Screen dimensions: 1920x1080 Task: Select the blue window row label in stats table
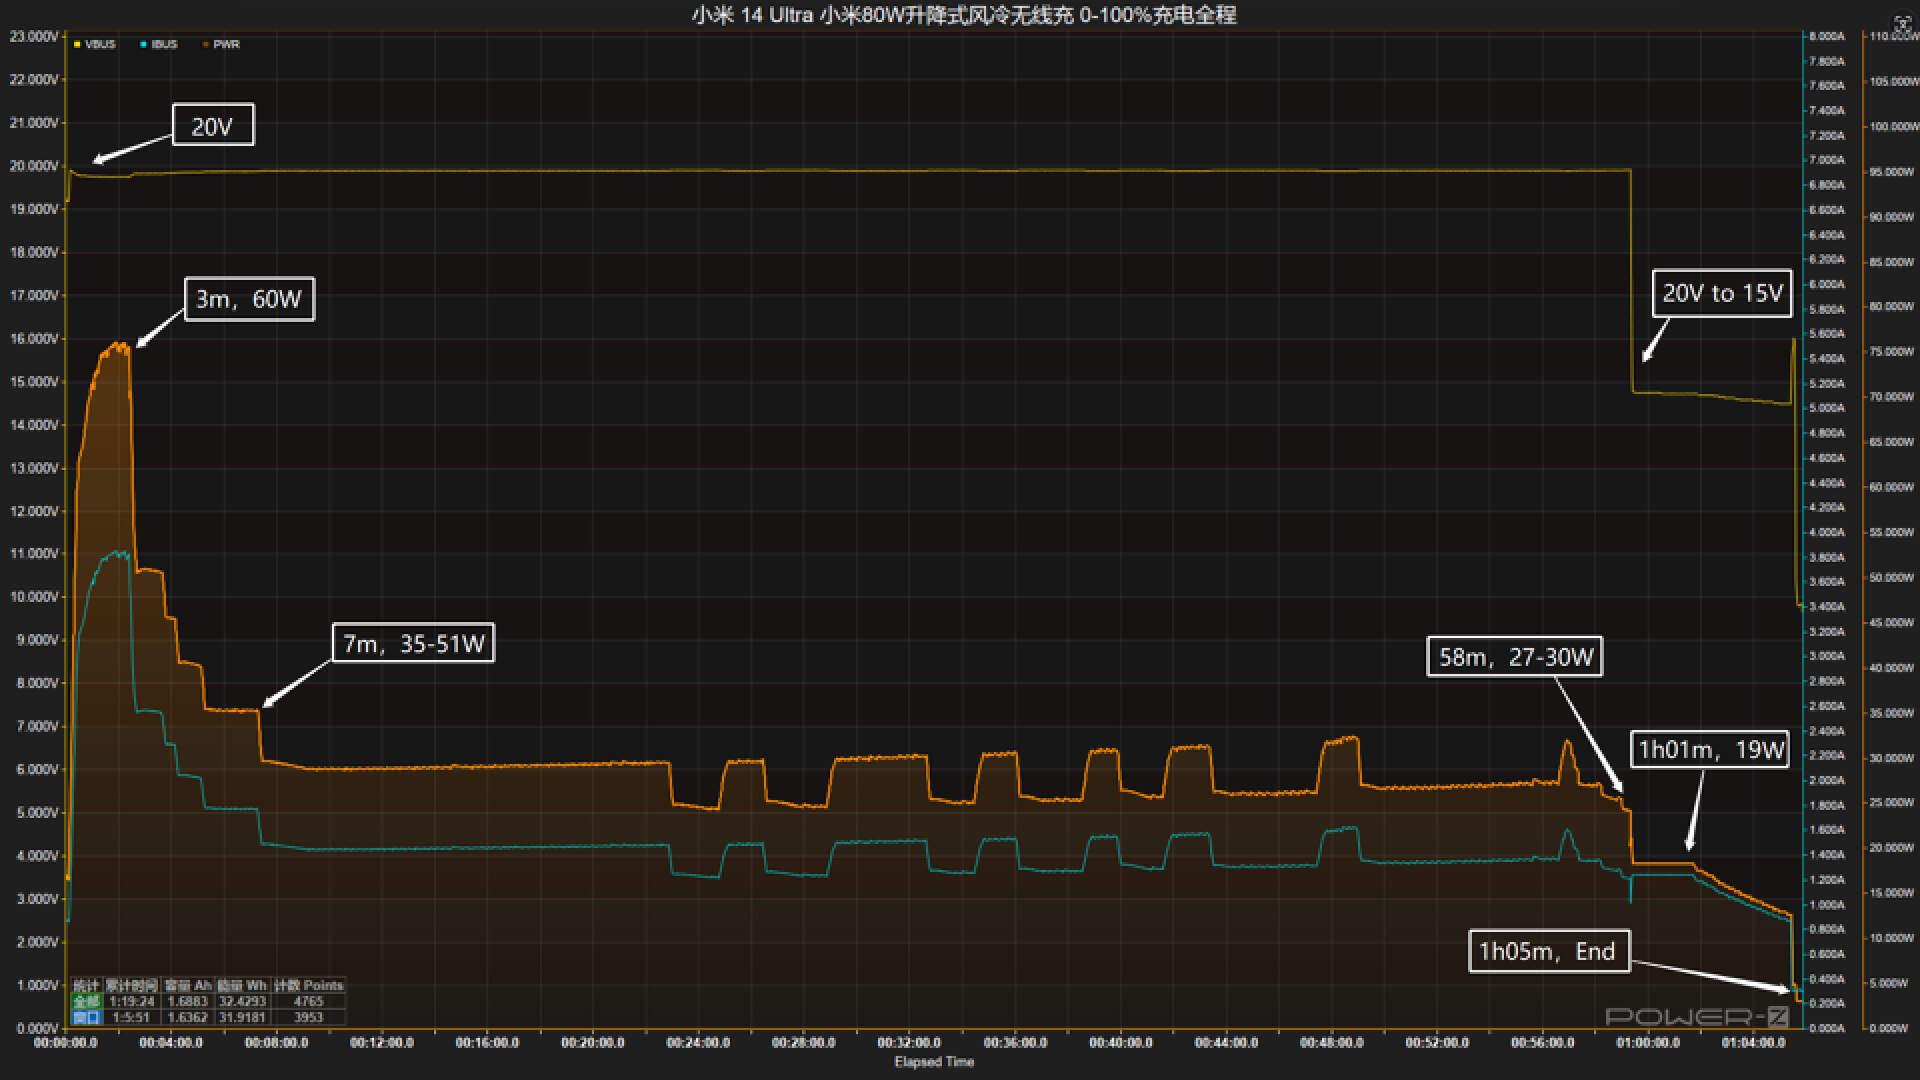(x=86, y=1017)
